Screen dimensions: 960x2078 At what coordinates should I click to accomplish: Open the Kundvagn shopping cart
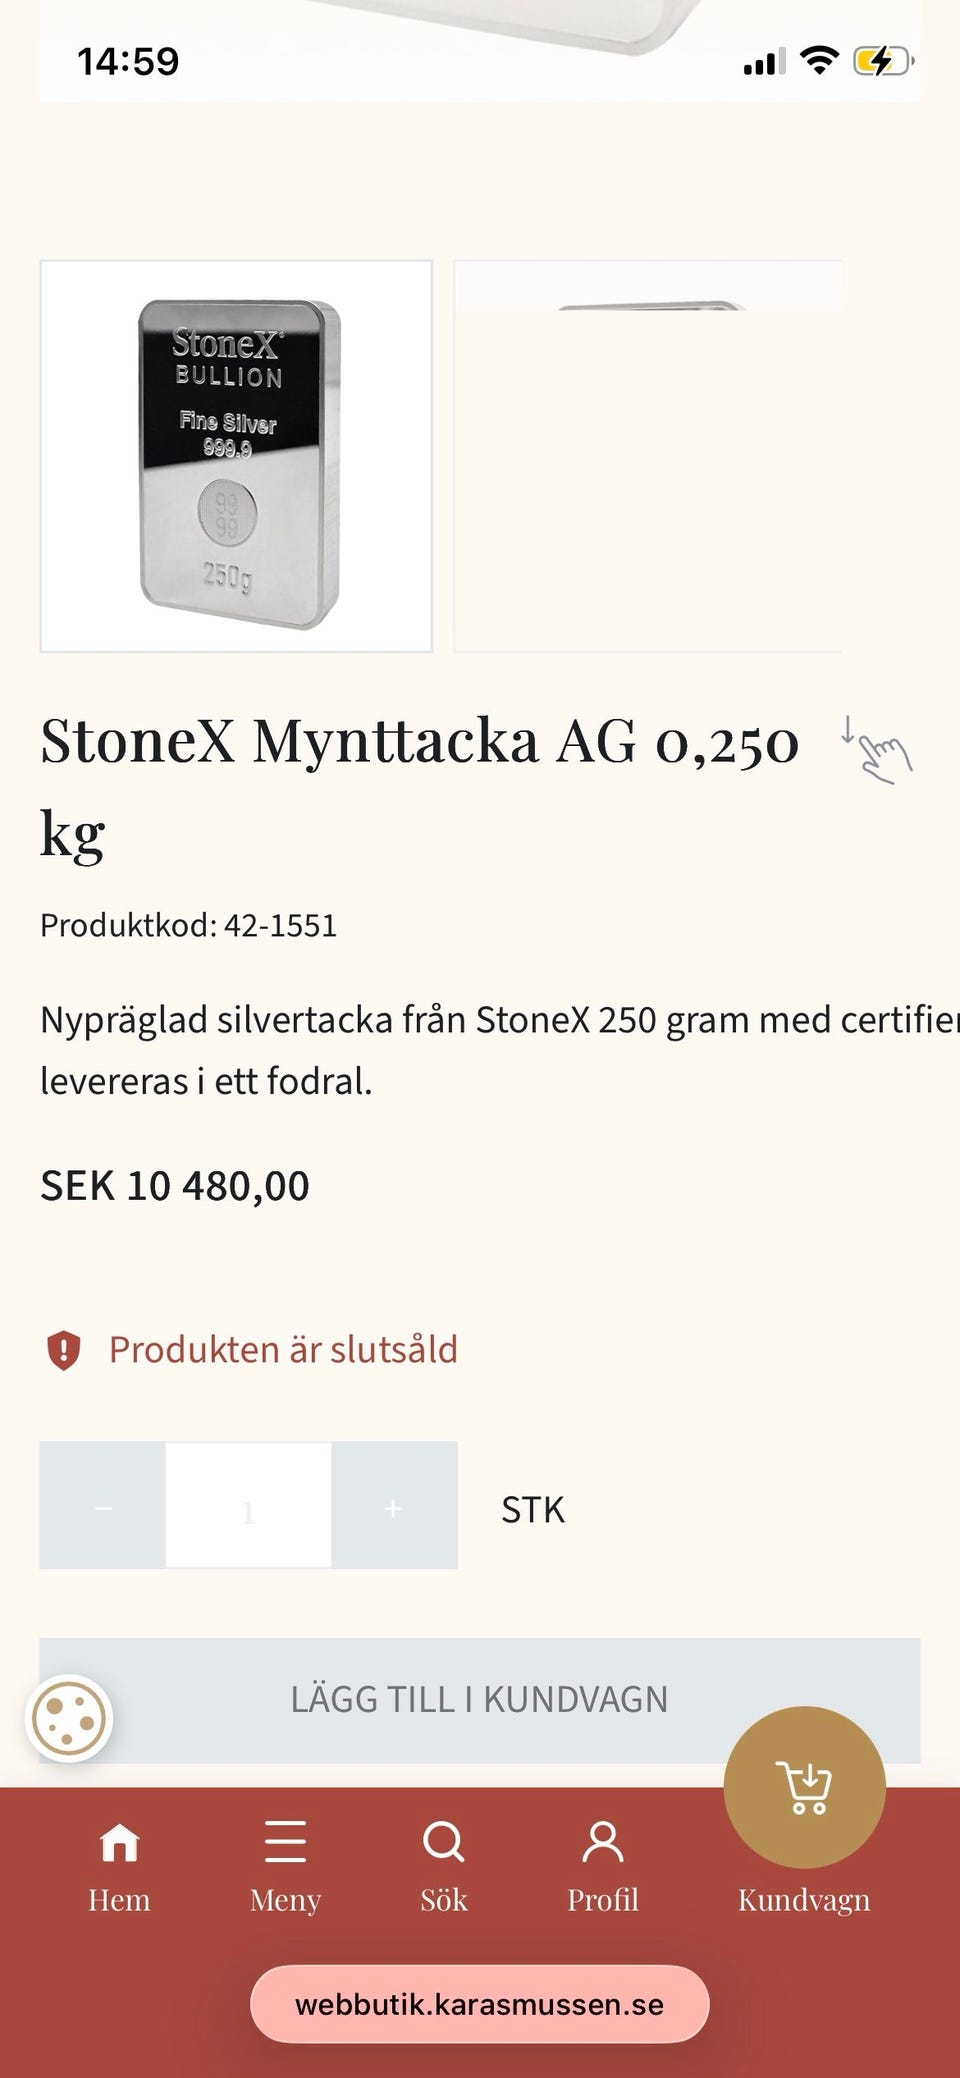[805, 1787]
